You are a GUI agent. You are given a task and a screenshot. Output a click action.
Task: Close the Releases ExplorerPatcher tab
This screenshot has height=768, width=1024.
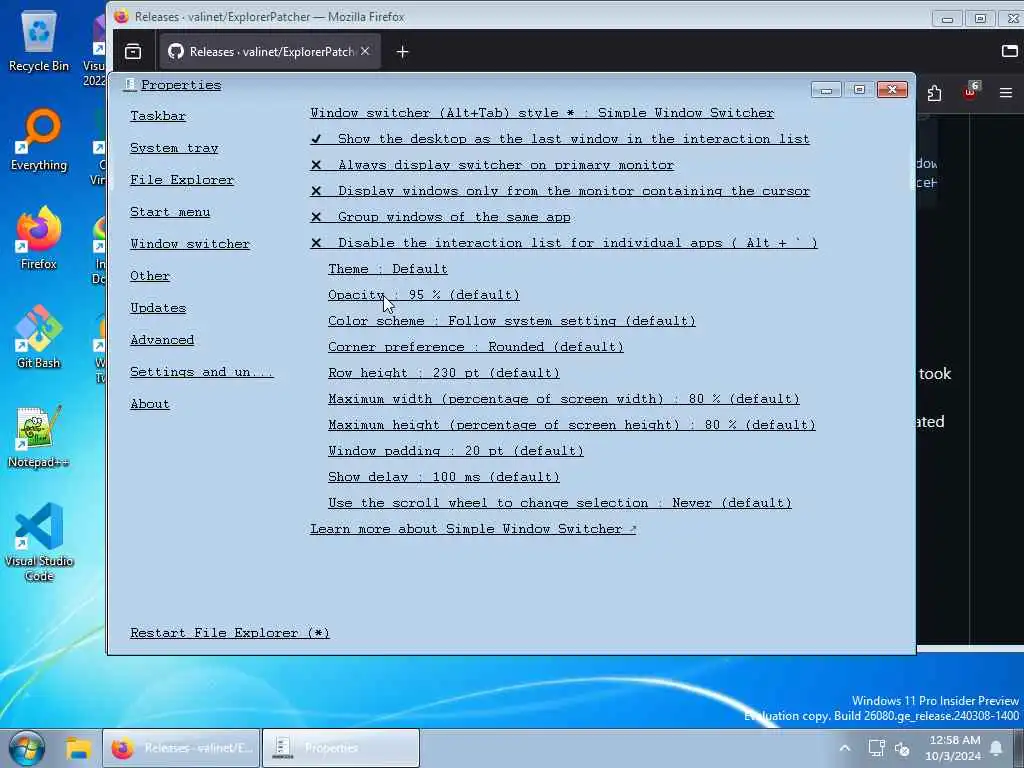[365, 51]
